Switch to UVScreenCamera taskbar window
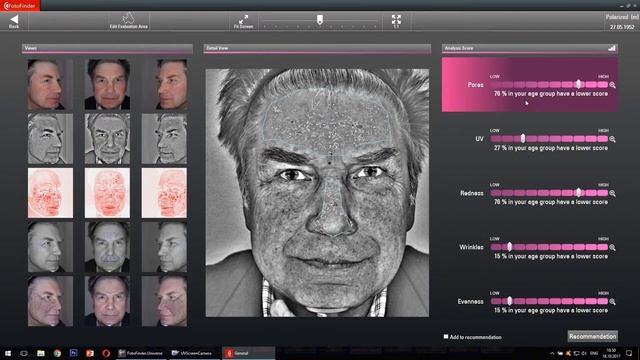 [x=194, y=353]
